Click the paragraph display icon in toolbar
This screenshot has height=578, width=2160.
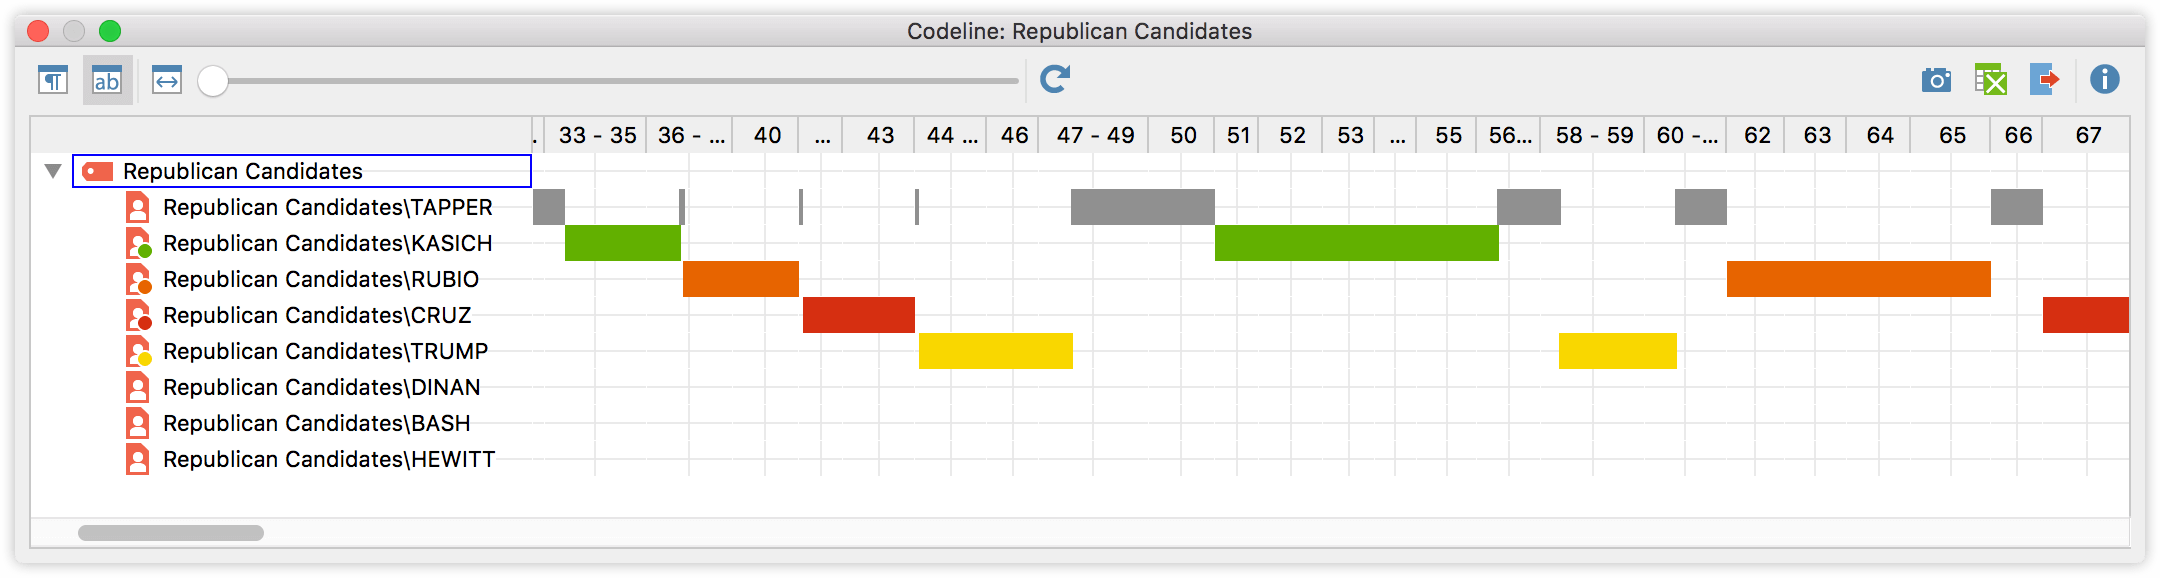point(53,80)
